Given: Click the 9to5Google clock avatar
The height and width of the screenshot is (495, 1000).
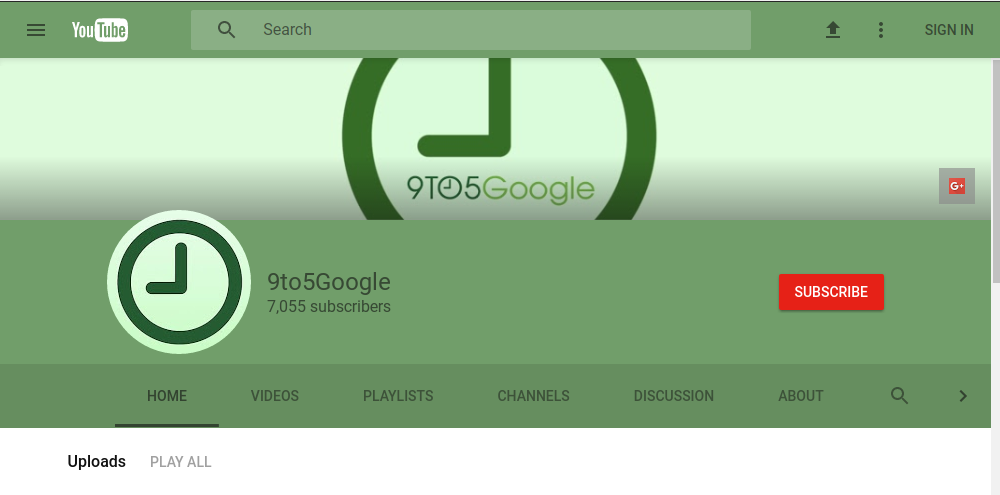Looking at the screenshot, I should 180,282.
